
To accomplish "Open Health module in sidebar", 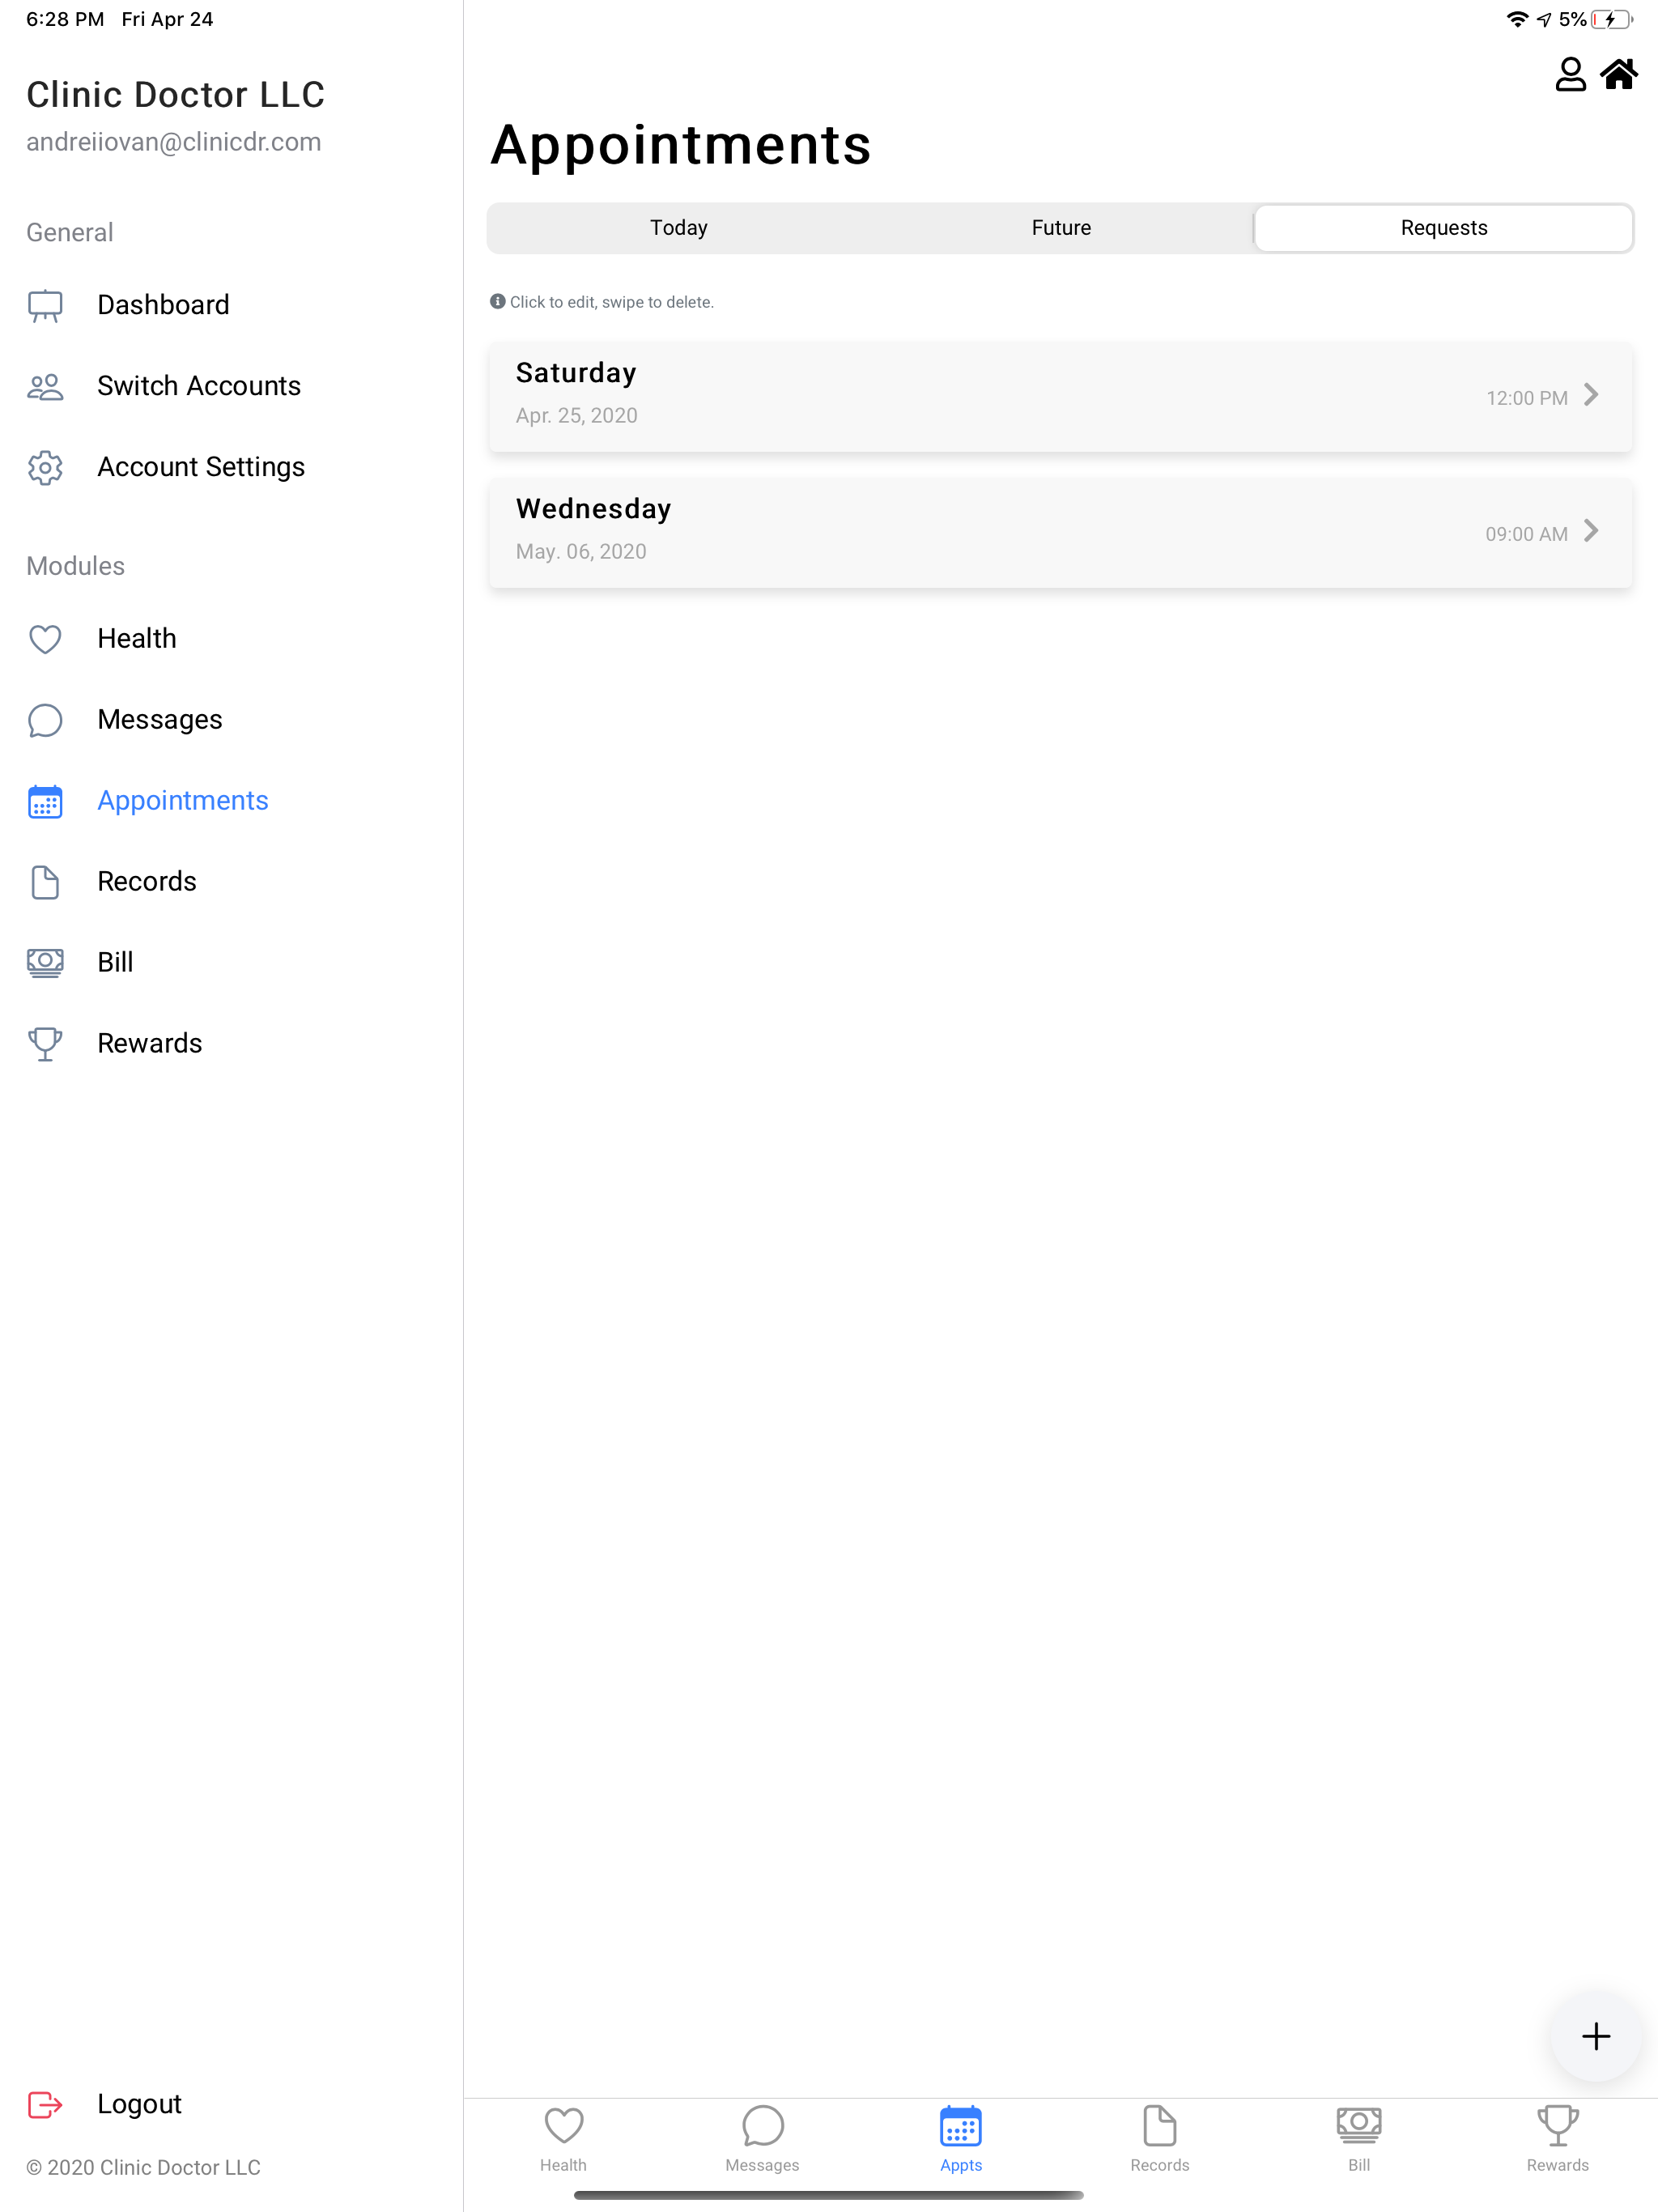I will point(137,639).
